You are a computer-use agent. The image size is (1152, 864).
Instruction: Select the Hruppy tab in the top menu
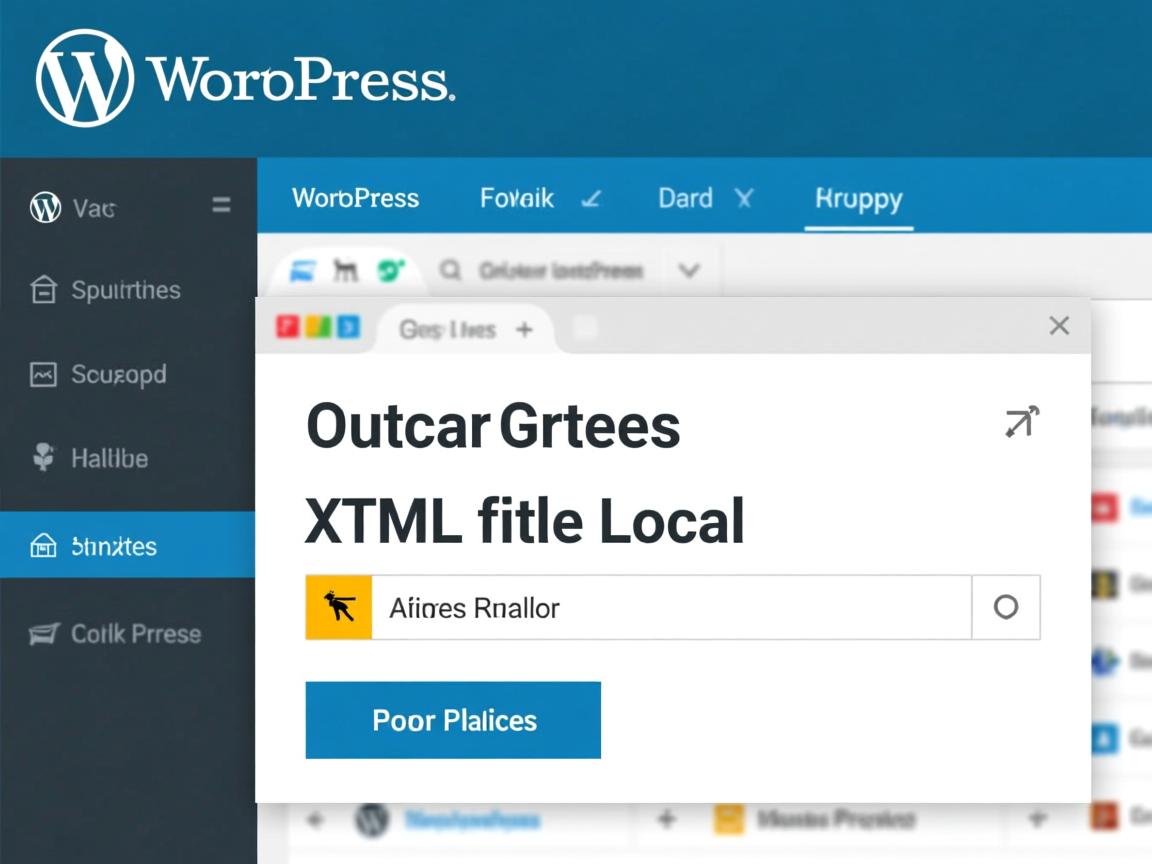coord(858,199)
